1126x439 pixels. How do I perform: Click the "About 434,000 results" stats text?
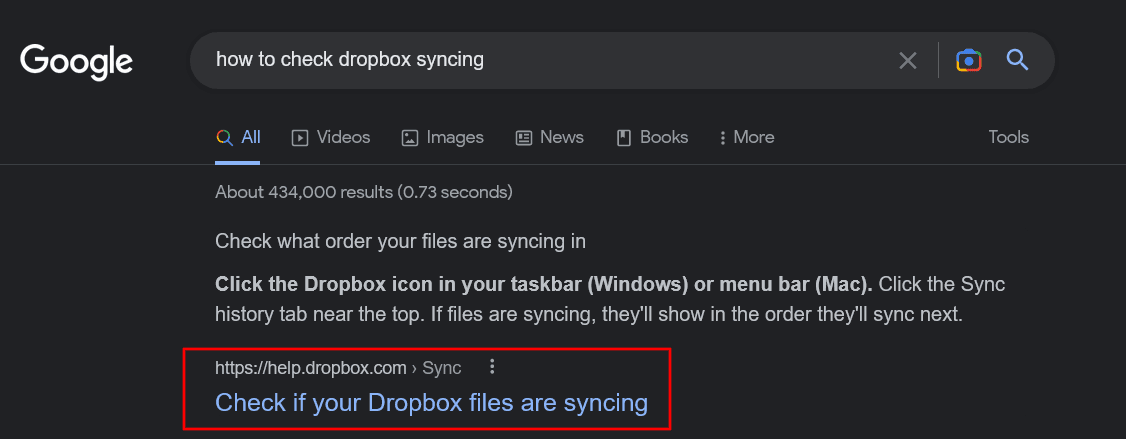tap(363, 192)
